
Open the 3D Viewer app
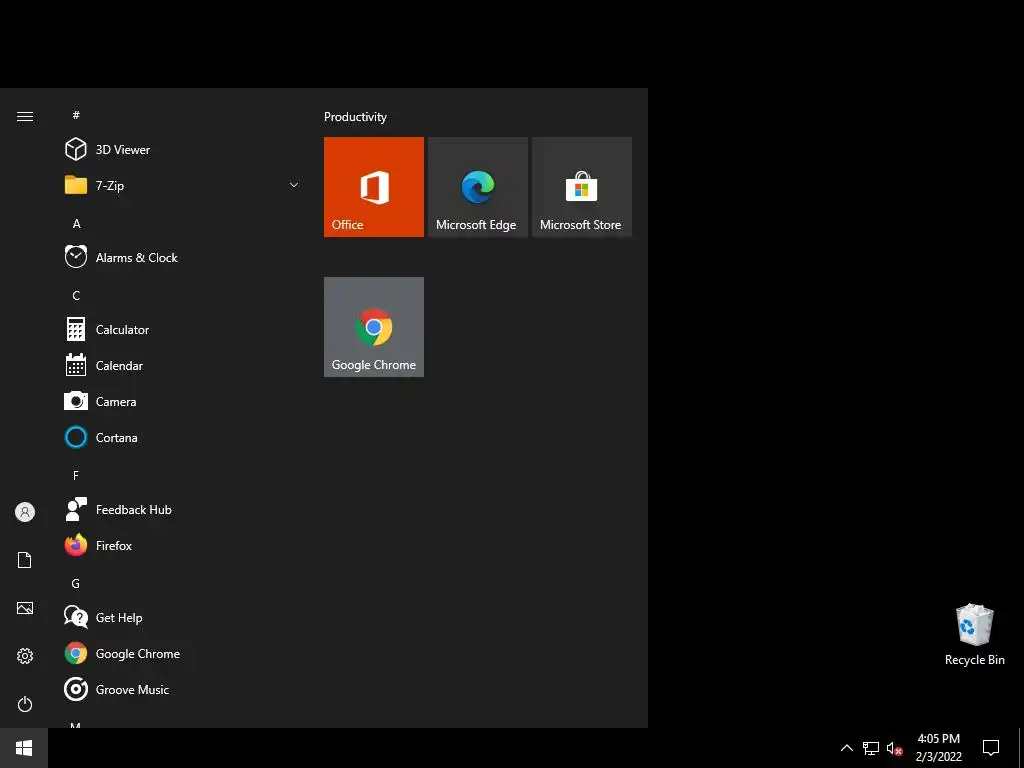coord(183,150)
